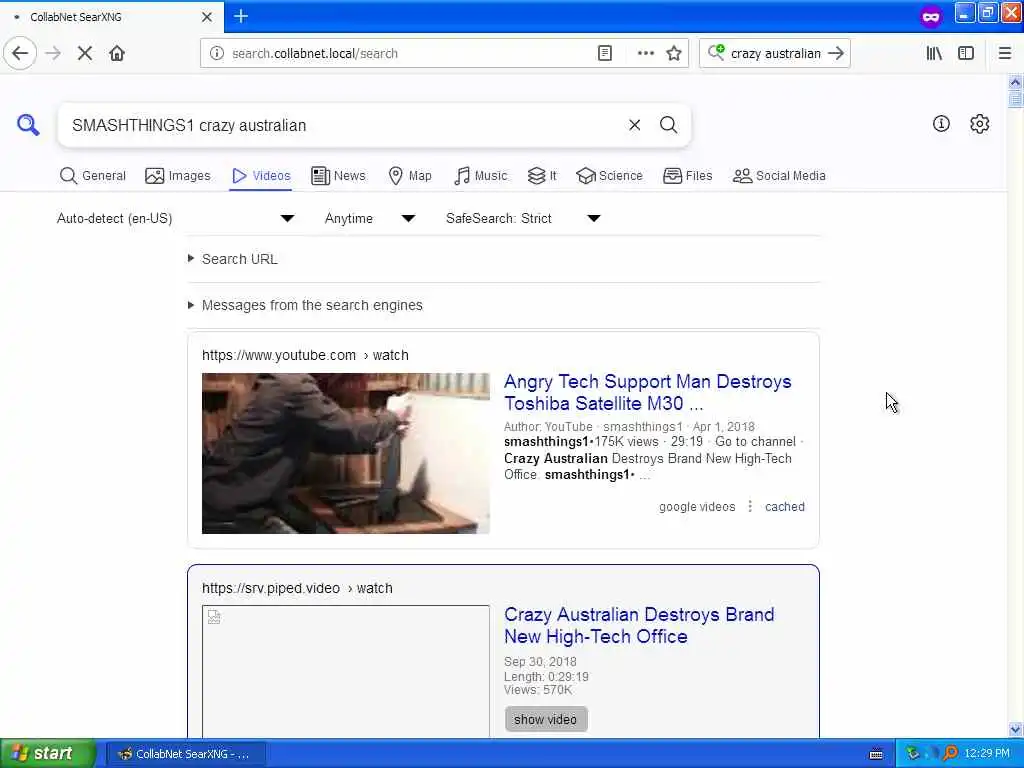
Task: Open the SafeSearch: Strict dropdown
Action: [523, 218]
